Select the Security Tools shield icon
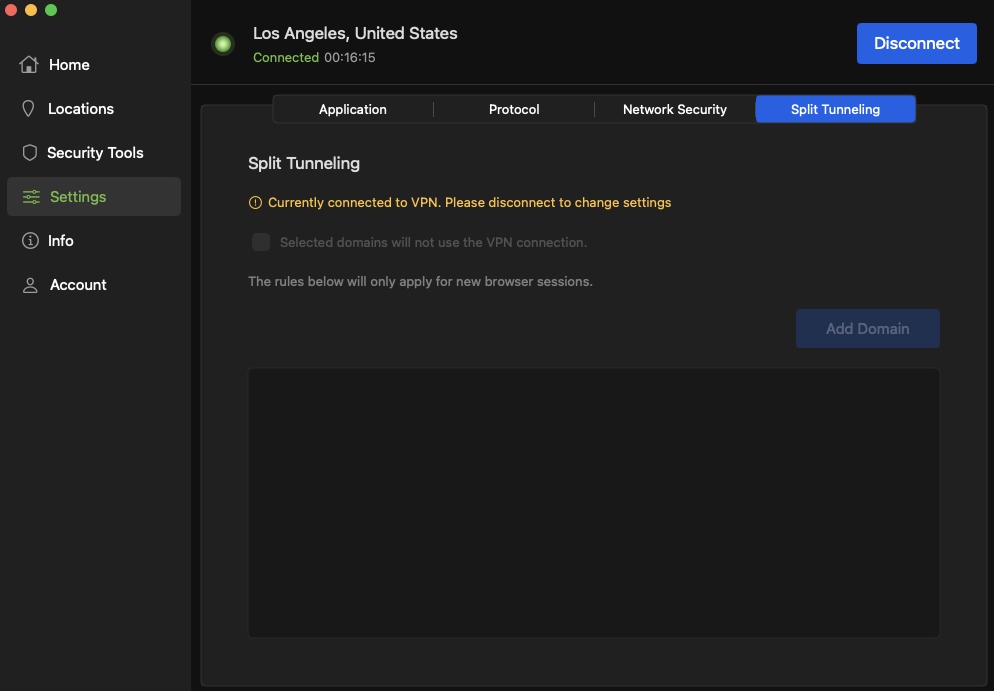The image size is (994, 691). coord(29,153)
